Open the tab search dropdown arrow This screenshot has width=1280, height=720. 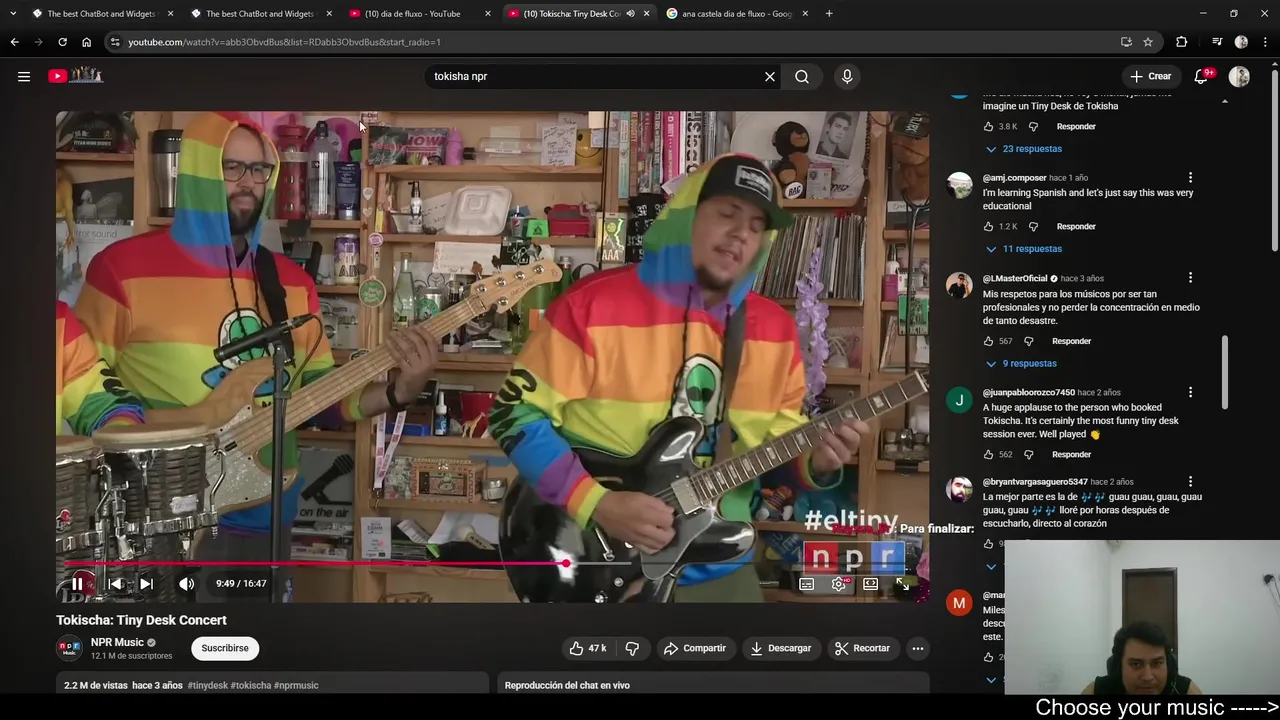point(12,14)
